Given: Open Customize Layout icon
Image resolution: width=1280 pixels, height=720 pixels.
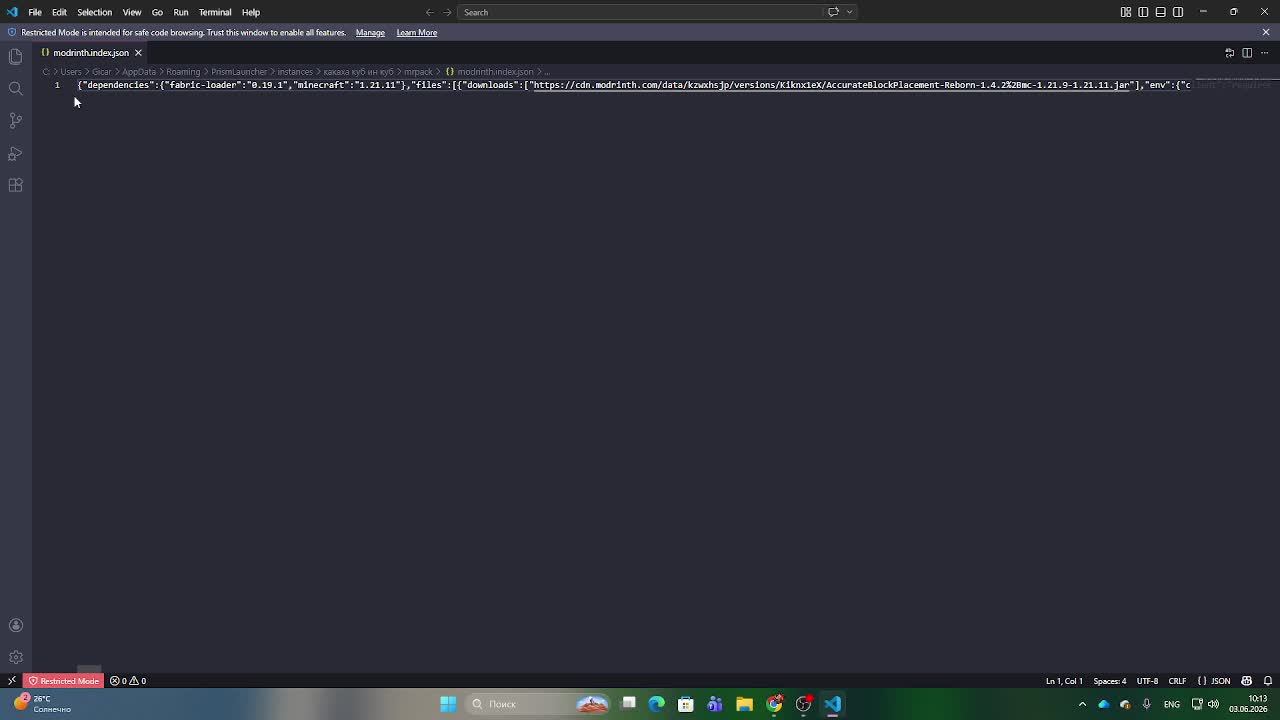Looking at the screenshot, I should [x=1126, y=12].
